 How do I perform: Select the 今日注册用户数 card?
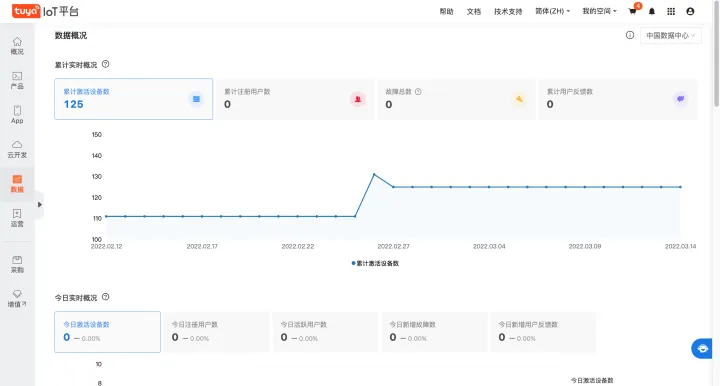[x=216, y=332]
